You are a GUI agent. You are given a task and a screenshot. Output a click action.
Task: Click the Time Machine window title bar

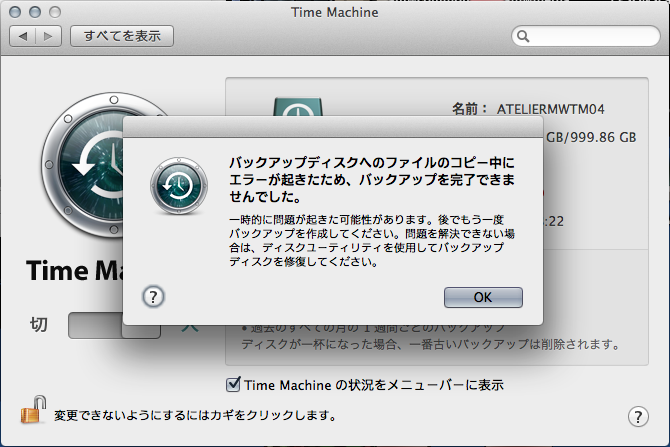[x=334, y=12]
